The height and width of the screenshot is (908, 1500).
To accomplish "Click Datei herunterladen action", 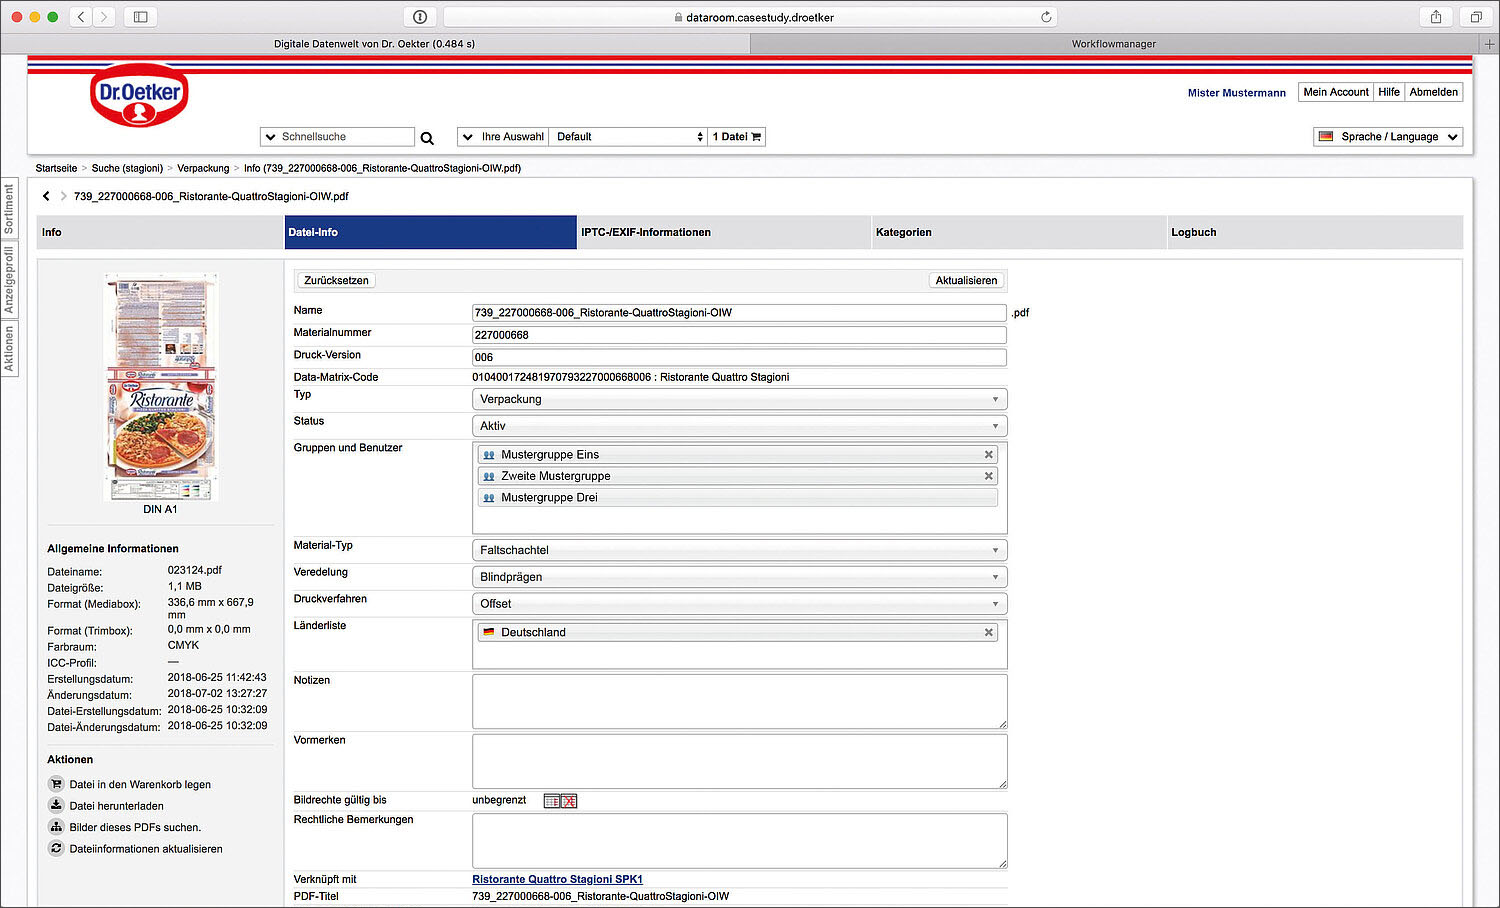I will [116, 806].
